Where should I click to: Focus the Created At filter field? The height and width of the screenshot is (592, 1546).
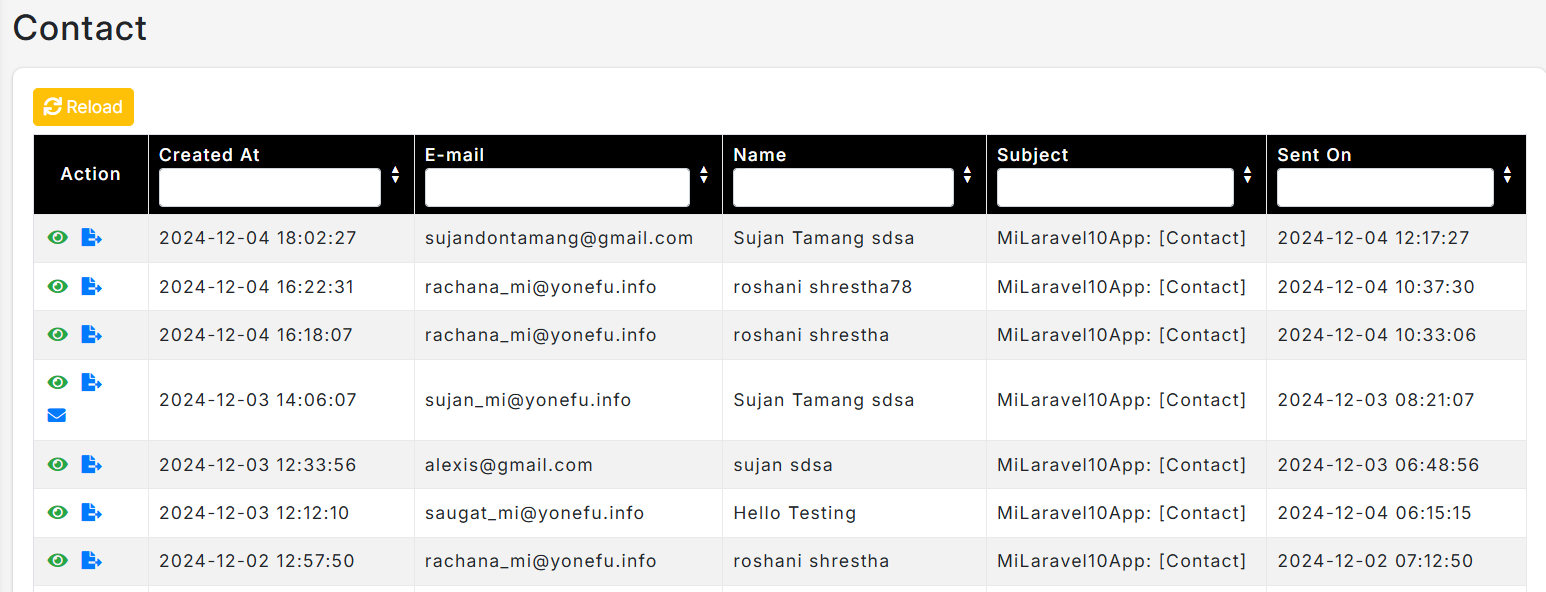[x=270, y=187]
